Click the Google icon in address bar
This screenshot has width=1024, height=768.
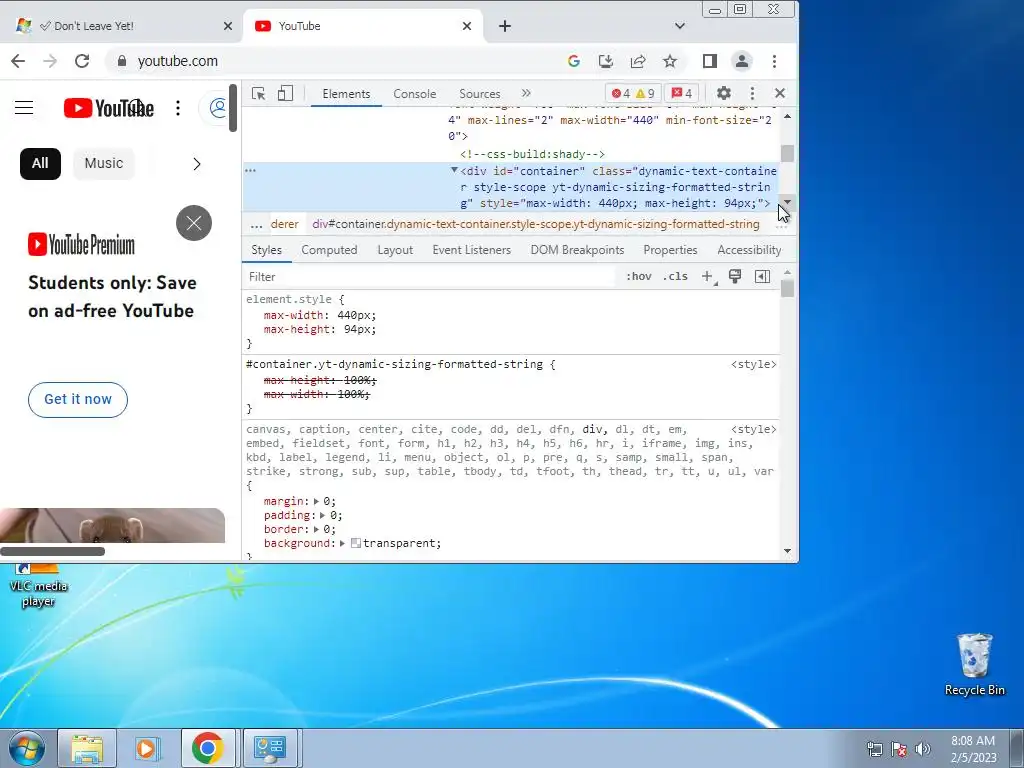[574, 61]
